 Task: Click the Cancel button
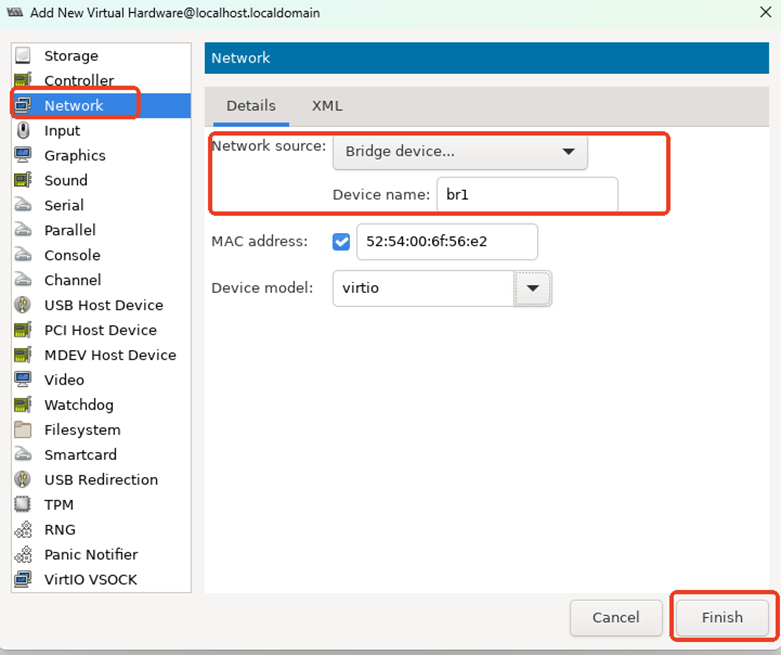(x=616, y=618)
